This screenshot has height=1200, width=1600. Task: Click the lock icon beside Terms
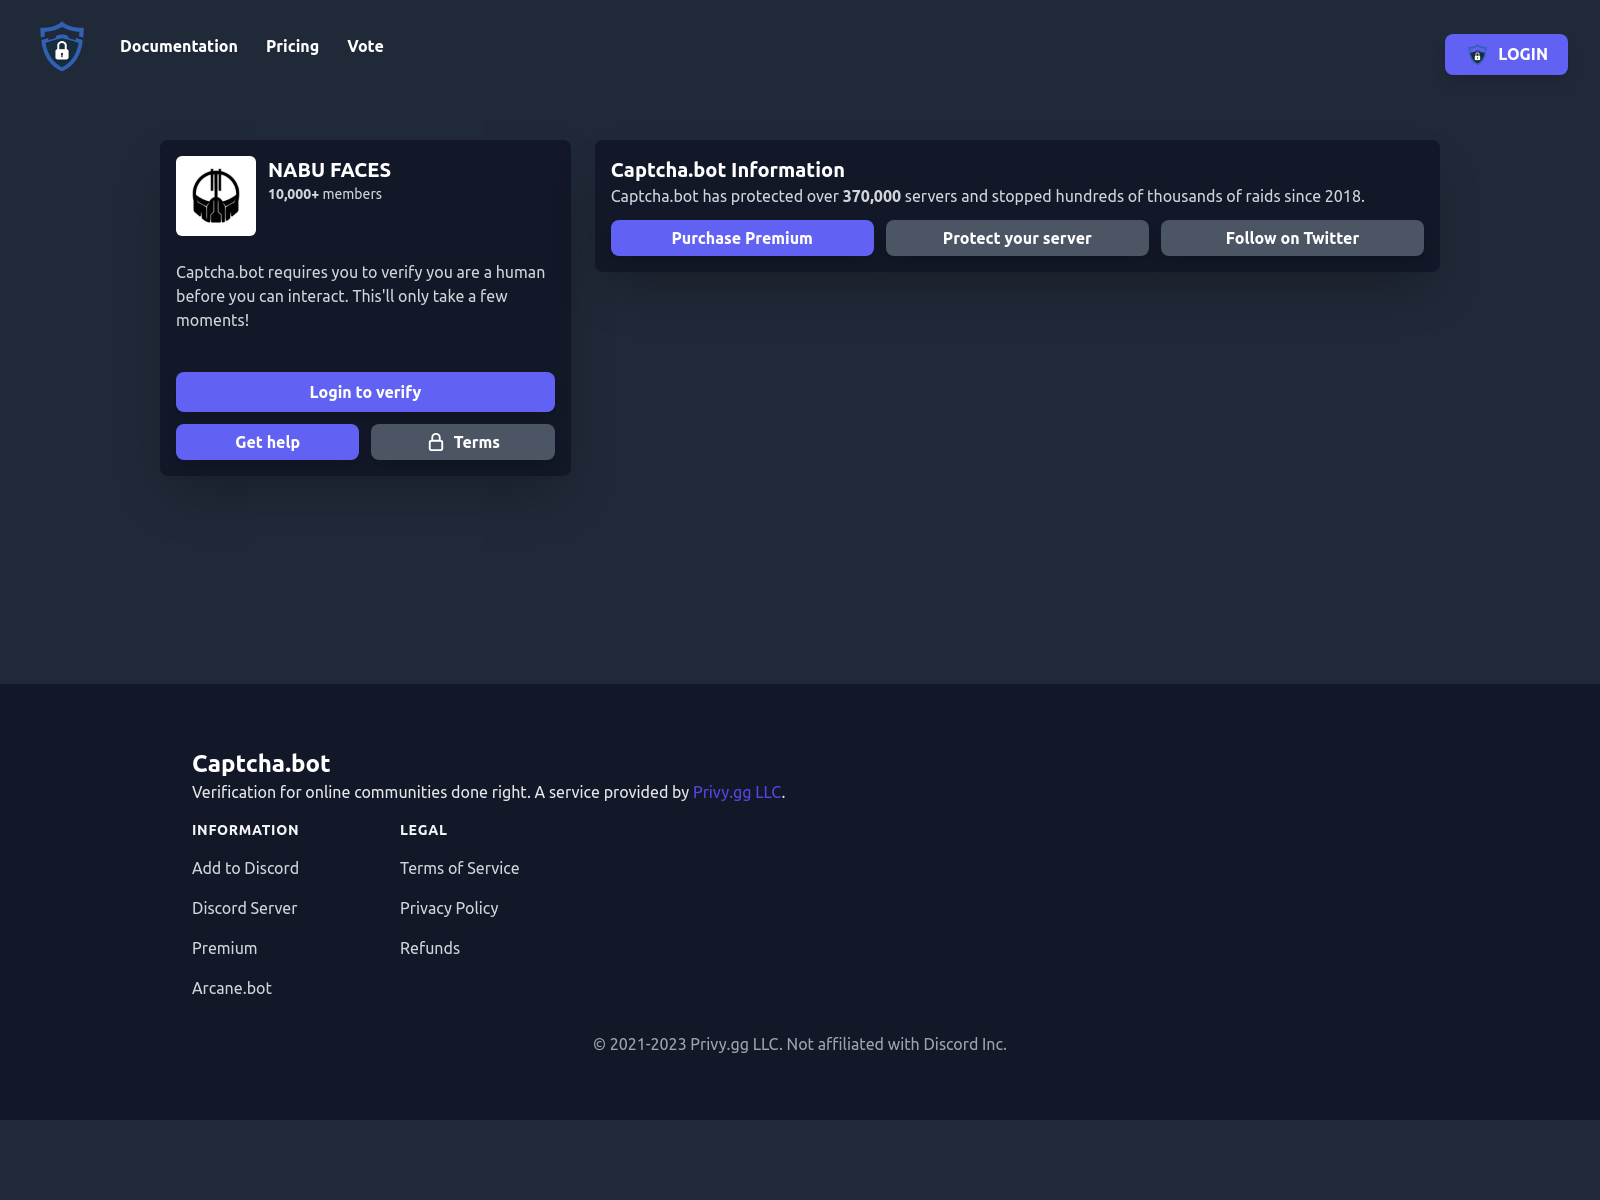[436, 442]
